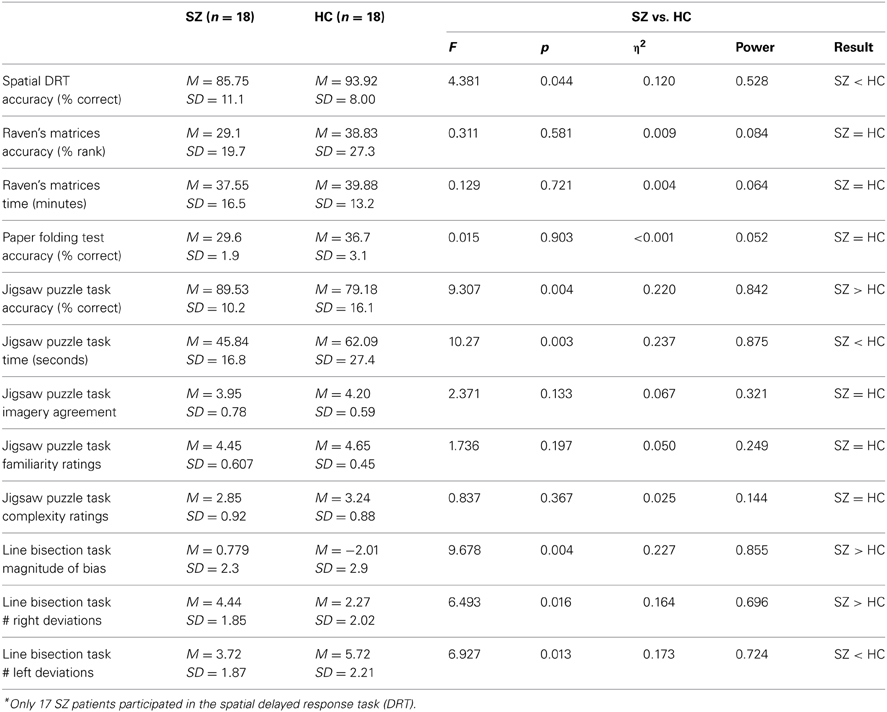Select the 'Raven's matrices time (minutes)' row label
The image size is (887, 712).
click(51, 194)
